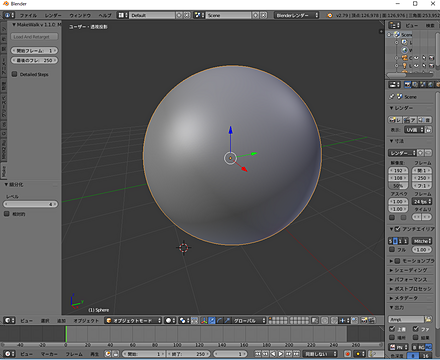Screen dimensions: 440x360
Task: Click the world properties tab icon
Action: 430,85
